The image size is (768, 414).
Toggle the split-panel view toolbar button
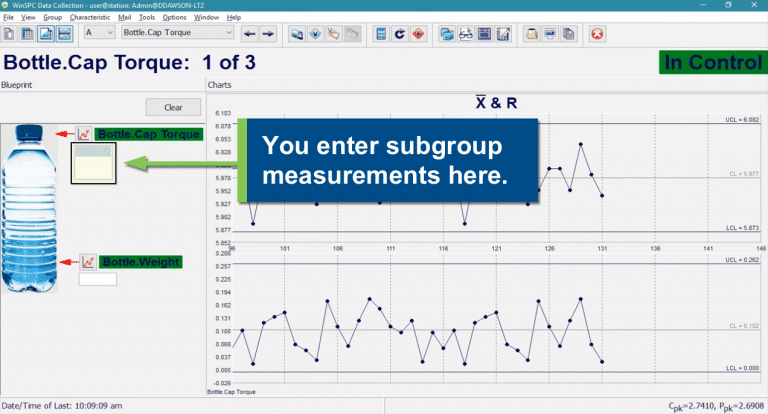pyautogui.click(x=64, y=33)
